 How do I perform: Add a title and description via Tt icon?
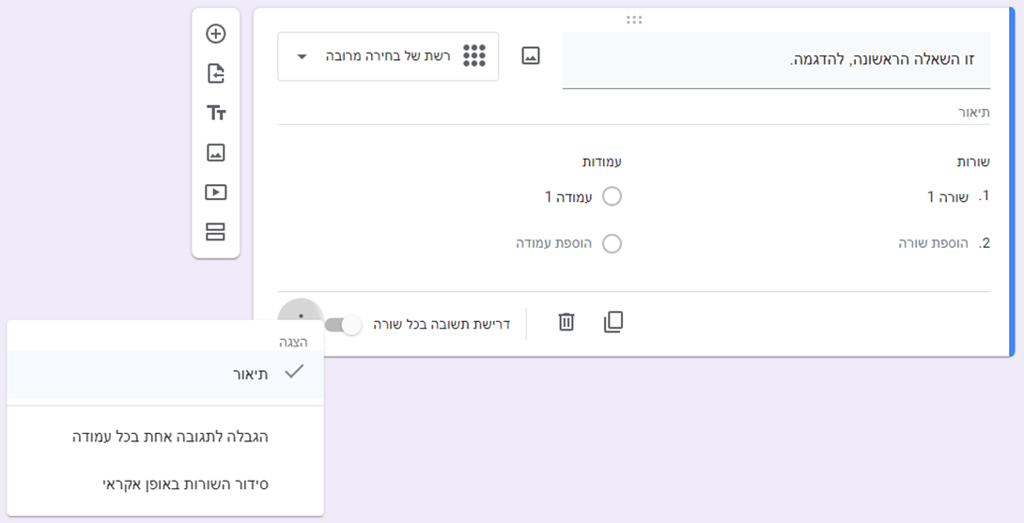pos(216,113)
